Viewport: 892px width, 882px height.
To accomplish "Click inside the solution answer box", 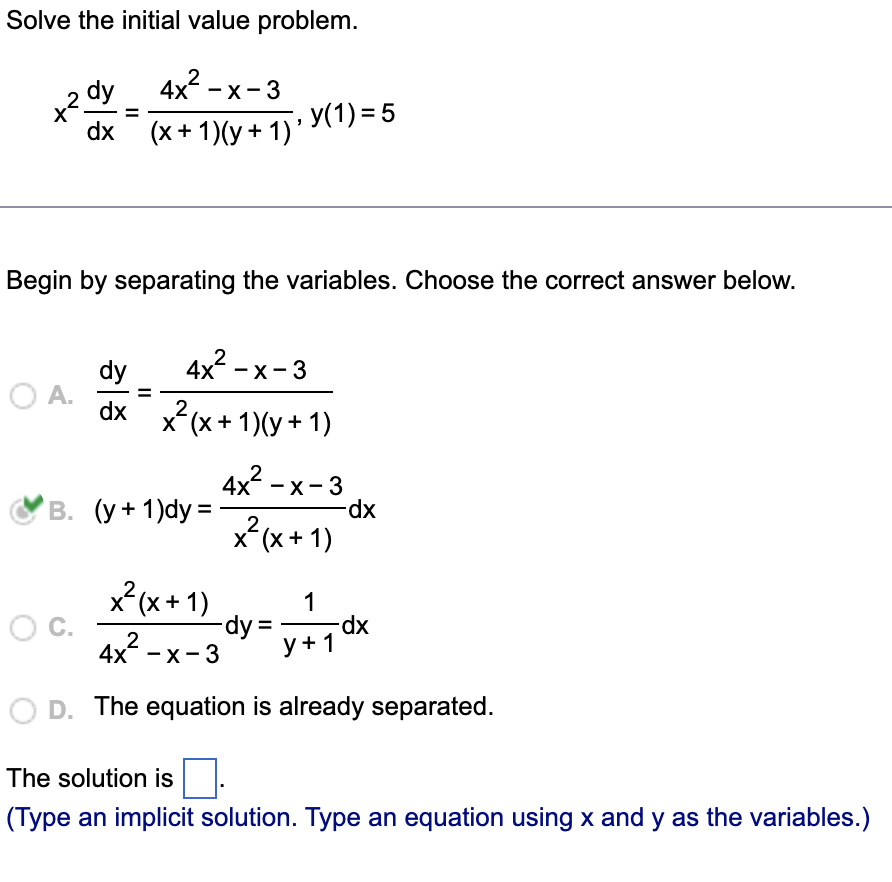I will [200, 778].
